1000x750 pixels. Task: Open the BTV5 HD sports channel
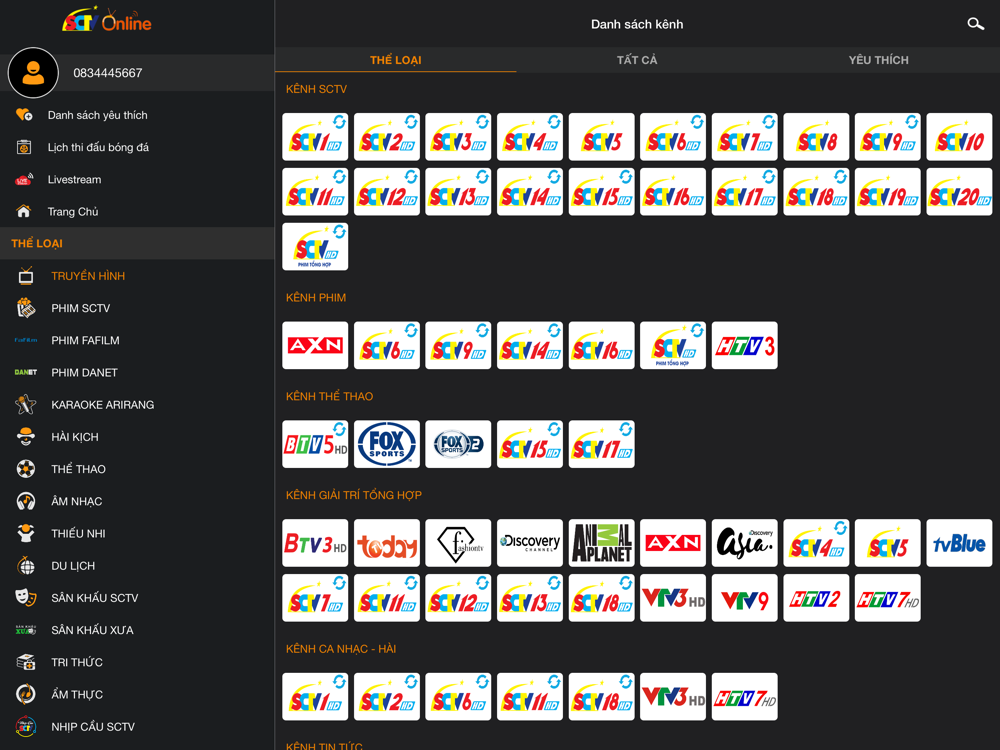315,444
